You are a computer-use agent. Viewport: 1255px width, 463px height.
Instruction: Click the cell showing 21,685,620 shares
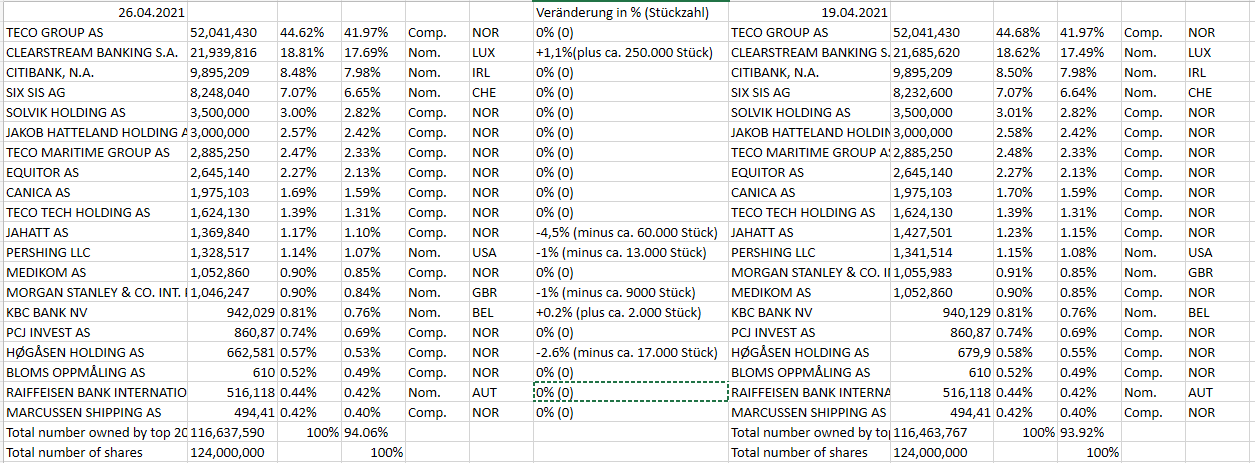pyautogui.click(x=926, y=52)
